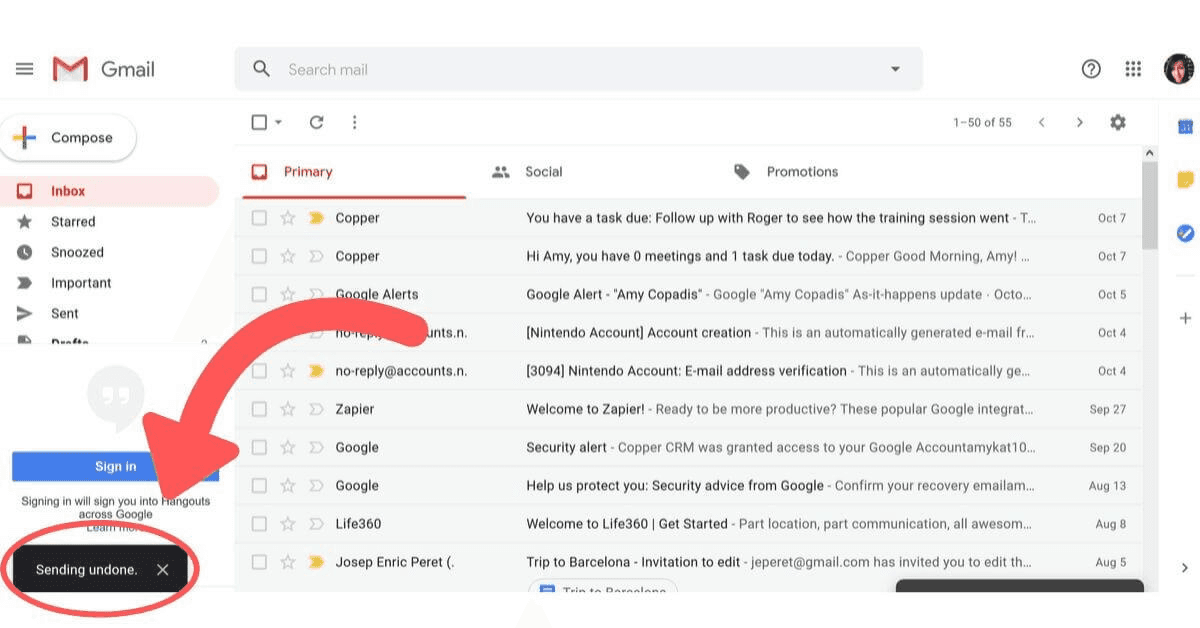Expand the side panel with right chevron
This screenshot has height=628, width=1200.
tap(1185, 568)
